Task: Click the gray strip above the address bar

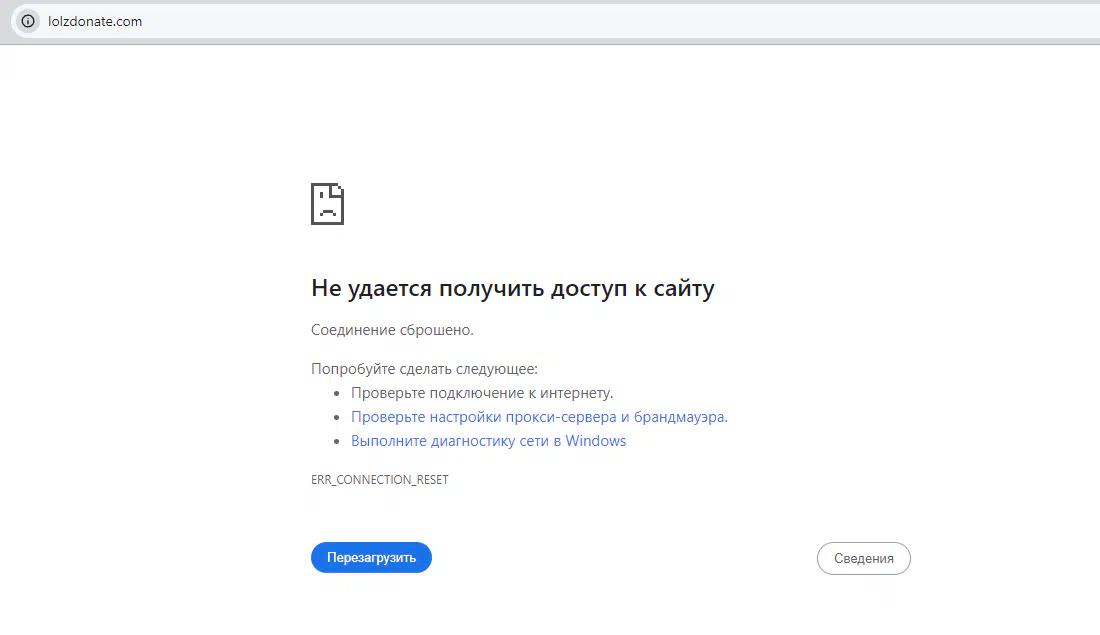Action: point(550,2)
